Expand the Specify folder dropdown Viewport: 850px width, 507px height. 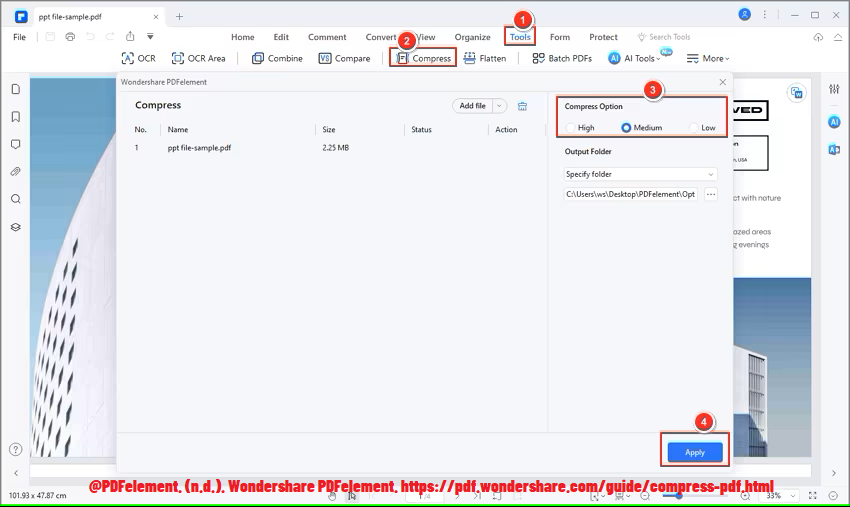coord(640,174)
